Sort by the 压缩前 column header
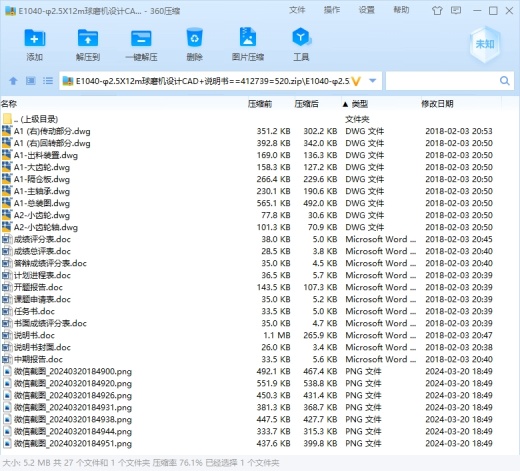This screenshot has height=471, width=520. 260,104
